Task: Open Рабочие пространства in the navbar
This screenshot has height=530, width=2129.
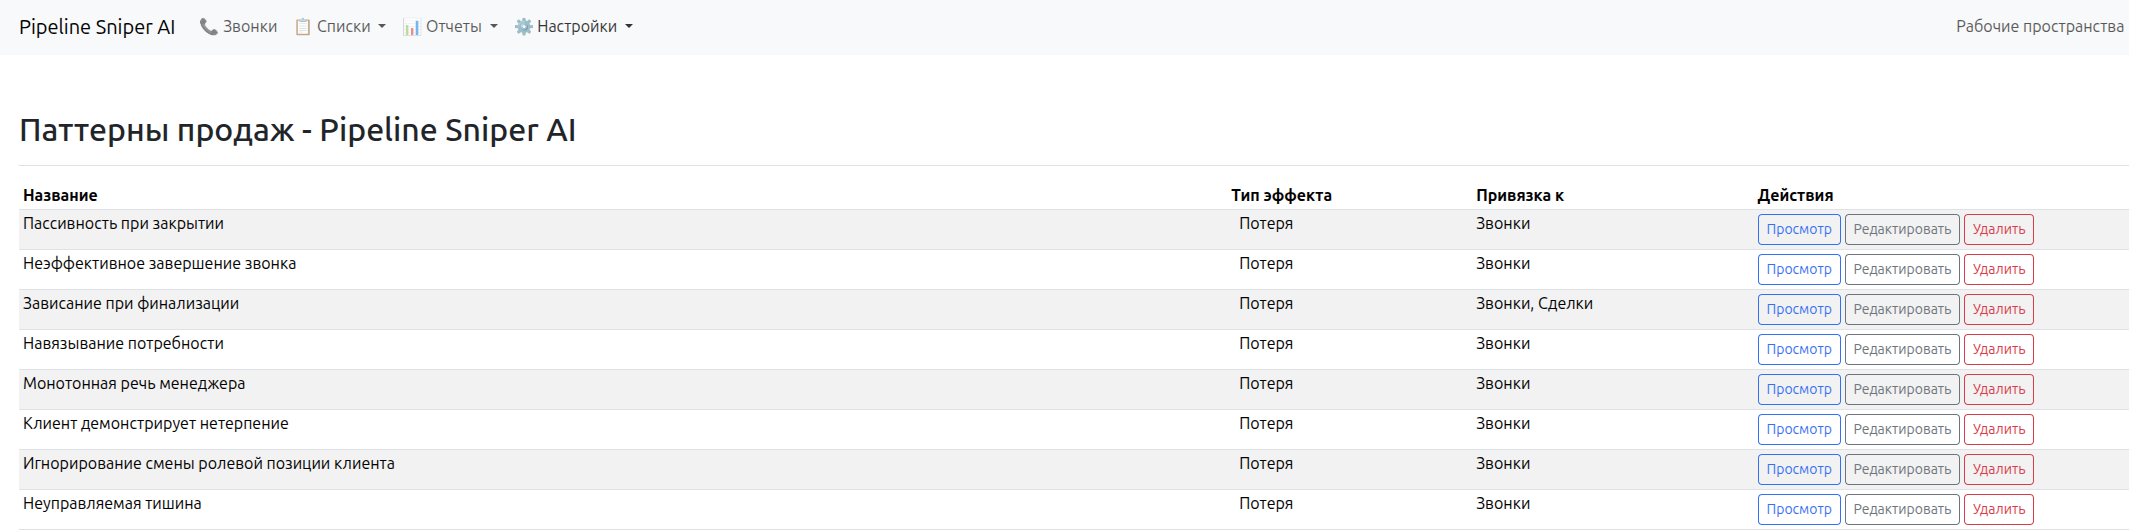Action: 2039,27
